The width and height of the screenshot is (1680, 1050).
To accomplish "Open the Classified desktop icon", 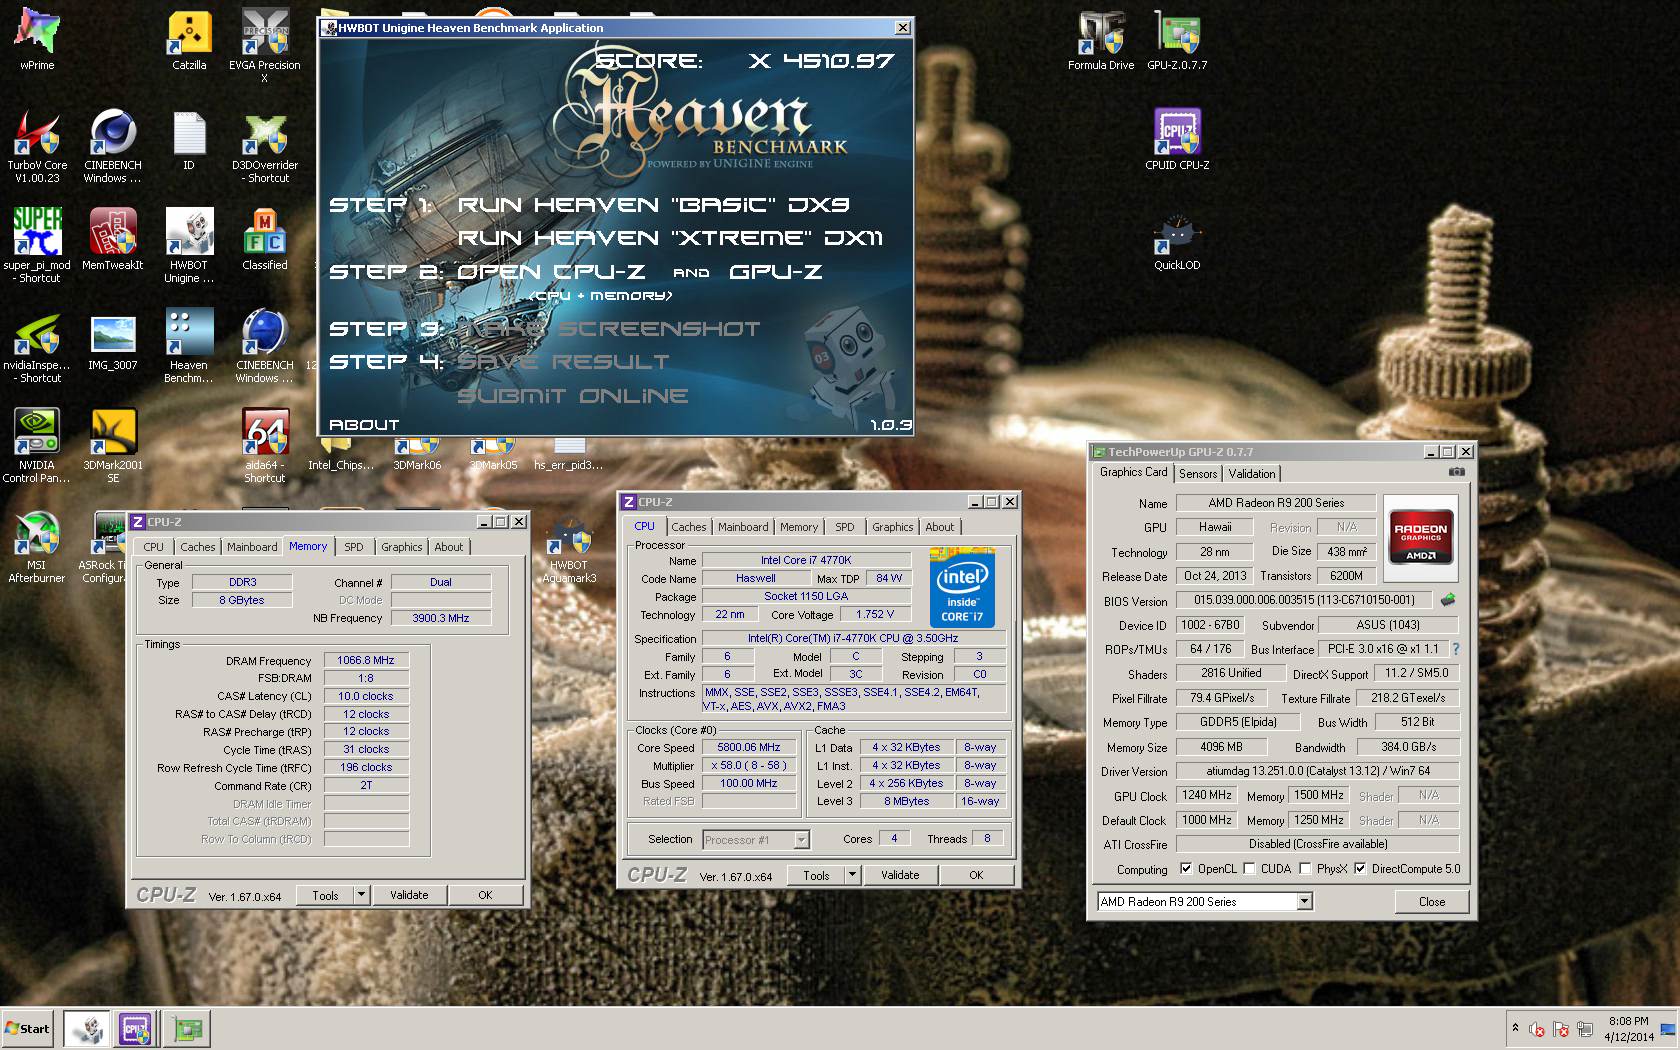I will click(265, 240).
